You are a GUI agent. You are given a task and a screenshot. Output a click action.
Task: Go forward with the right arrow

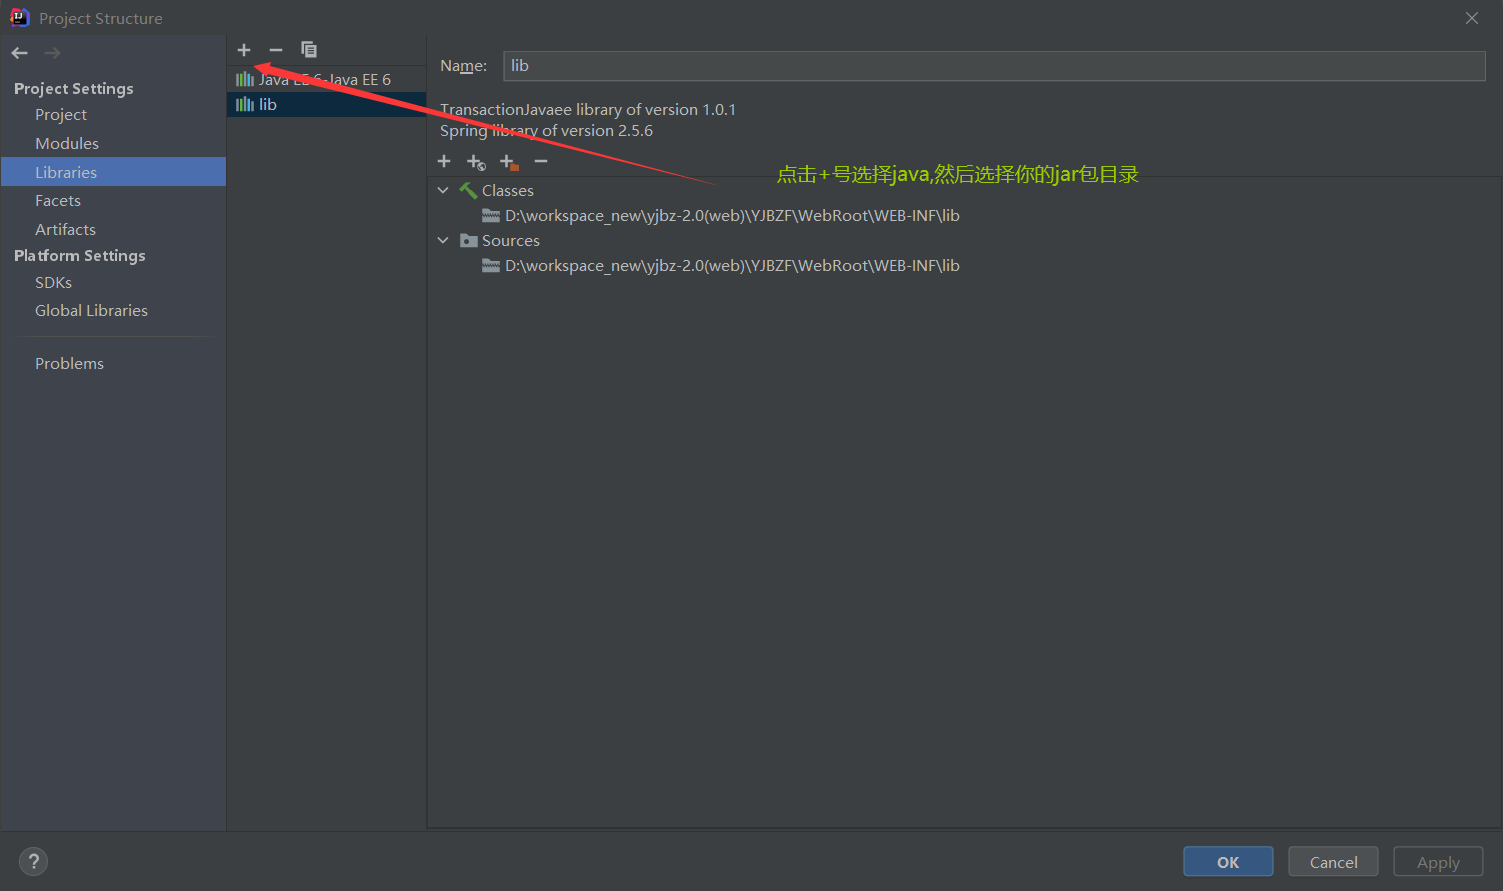[52, 53]
